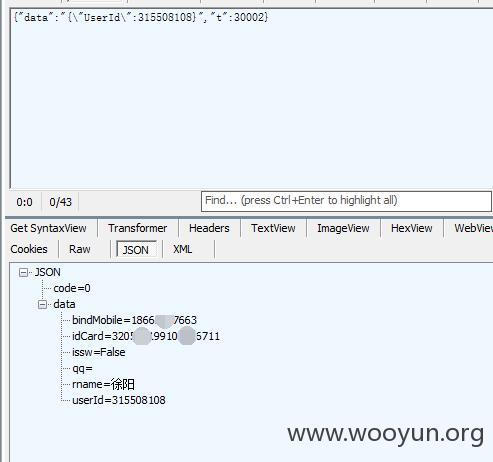Open the Get SyntaxView tab
This screenshot has height=462, width=493.
(x=48, y=228)
